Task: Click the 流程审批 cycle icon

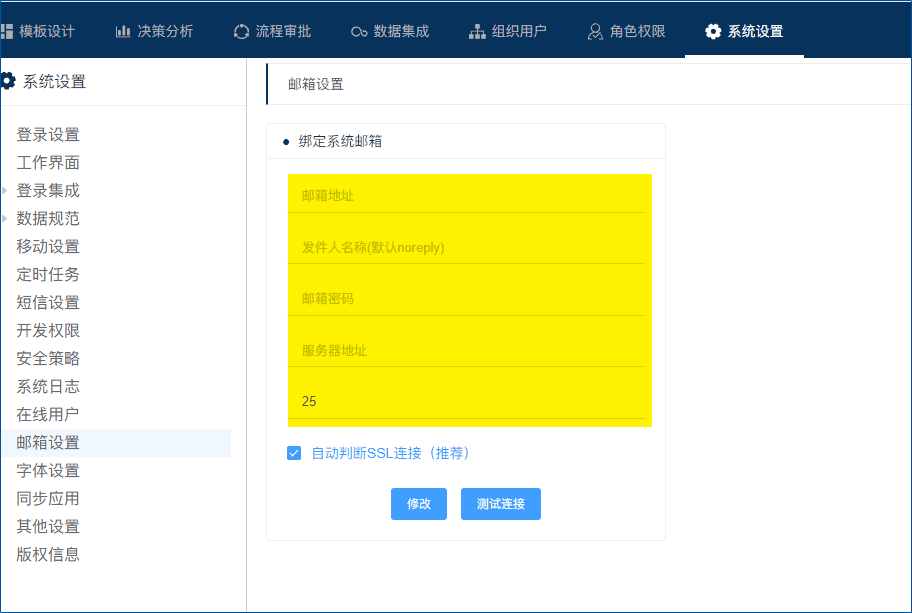Action: (x=241, y=31)
